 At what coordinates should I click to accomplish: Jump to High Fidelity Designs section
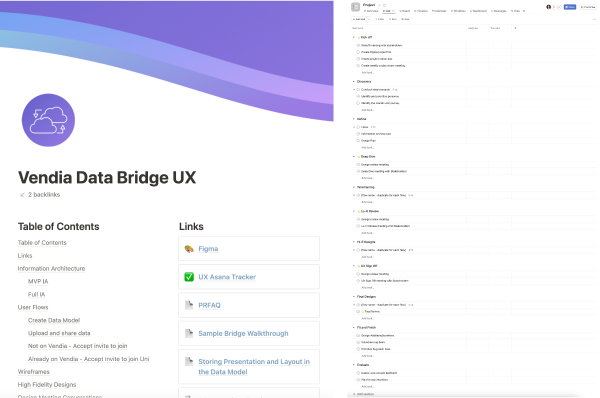[47, 385]
